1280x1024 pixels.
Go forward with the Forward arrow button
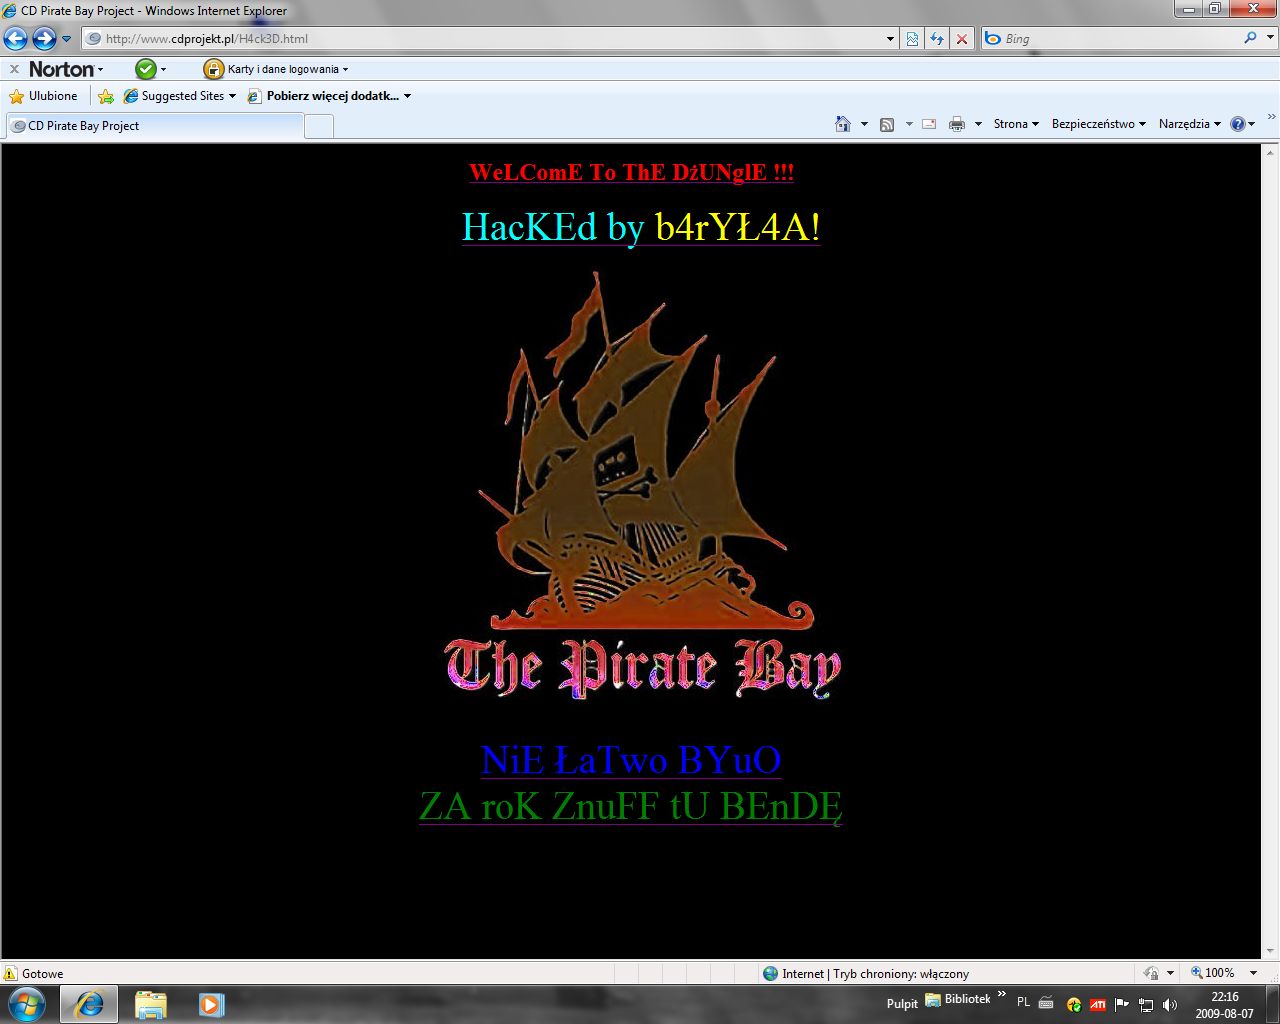coord(44,39)
